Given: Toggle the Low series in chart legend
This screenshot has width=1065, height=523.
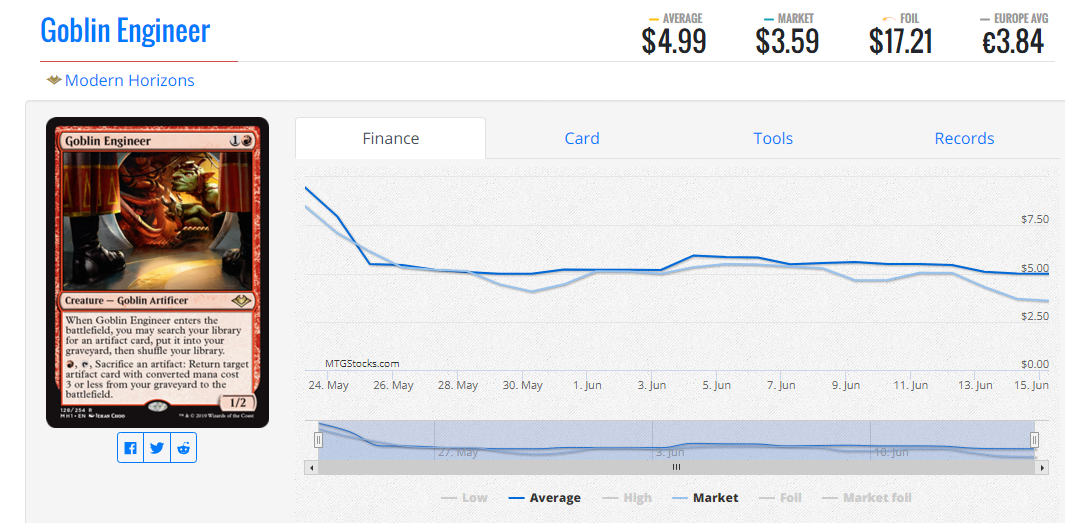Looking at the screenshot, I should [465, 498].
